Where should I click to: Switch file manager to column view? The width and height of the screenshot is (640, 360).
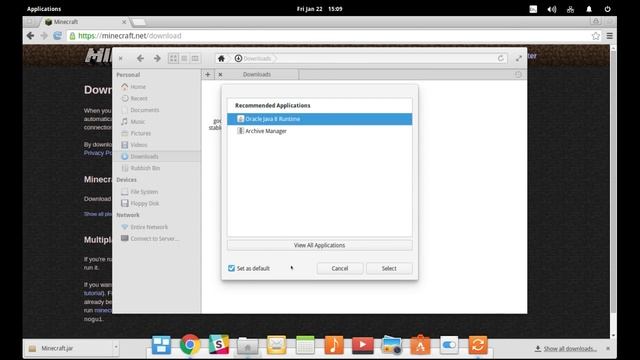click(x=195, y=58)
